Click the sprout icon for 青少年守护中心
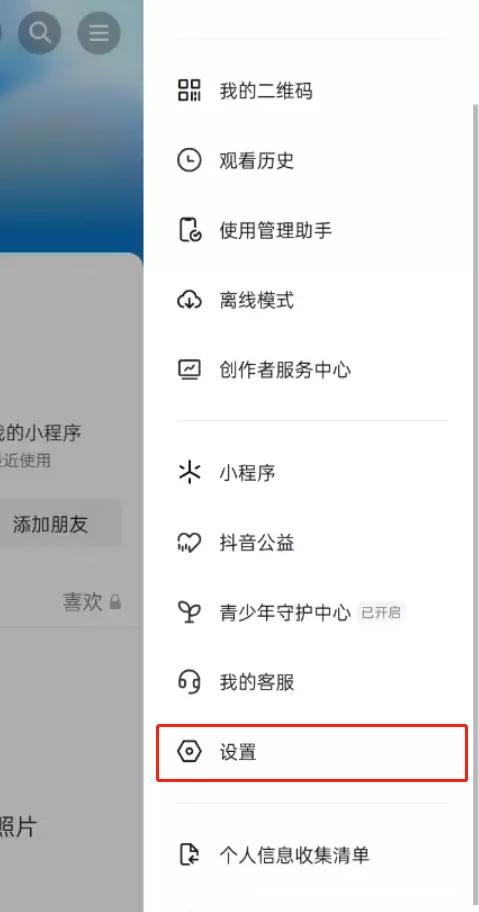479x912 pixels. click(x=189, y=612)
